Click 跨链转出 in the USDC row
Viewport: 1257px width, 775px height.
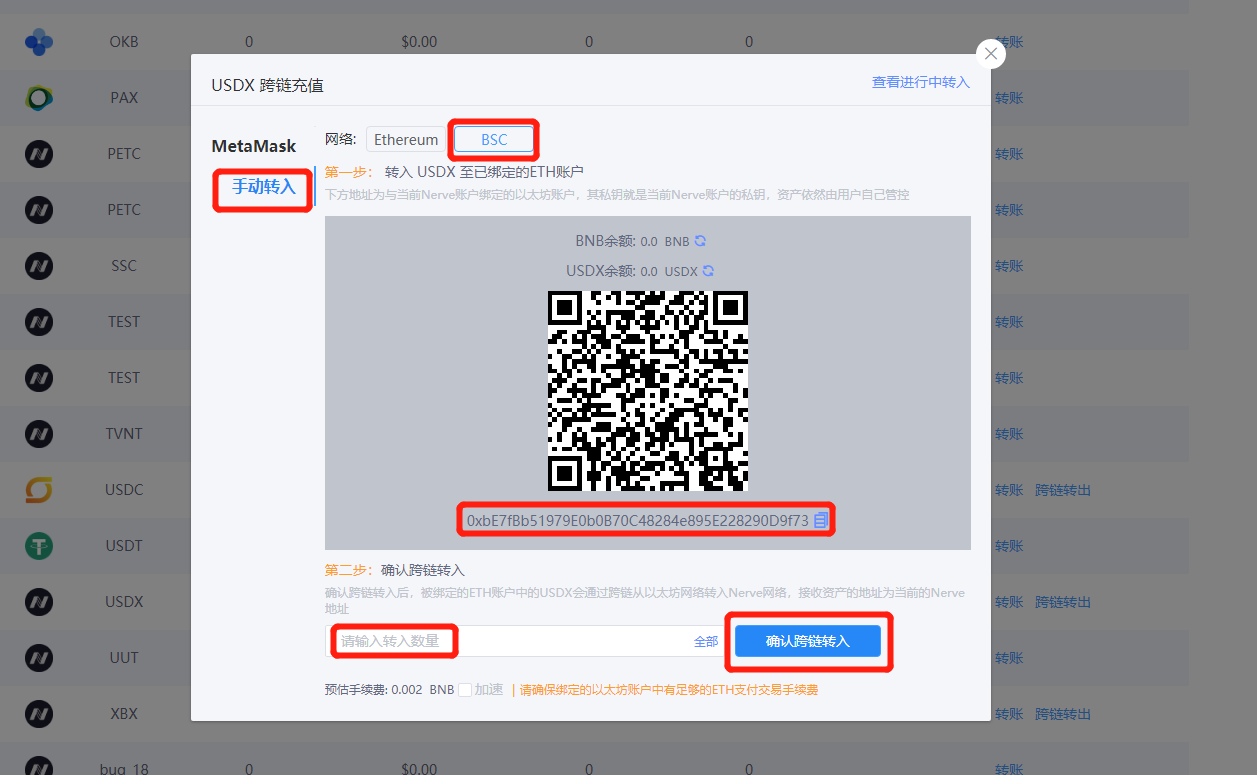click(x=1062, y=490)
